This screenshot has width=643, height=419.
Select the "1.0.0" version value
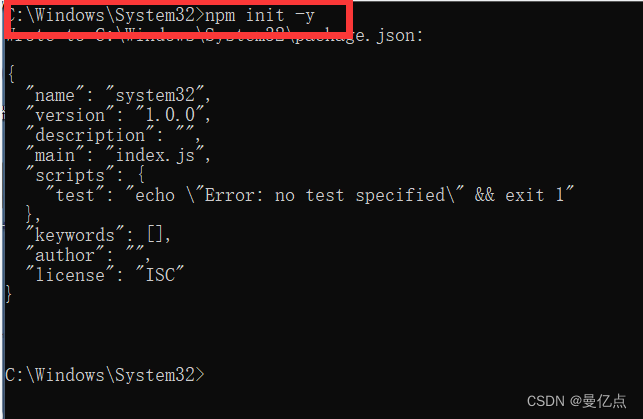pos(174,115)
